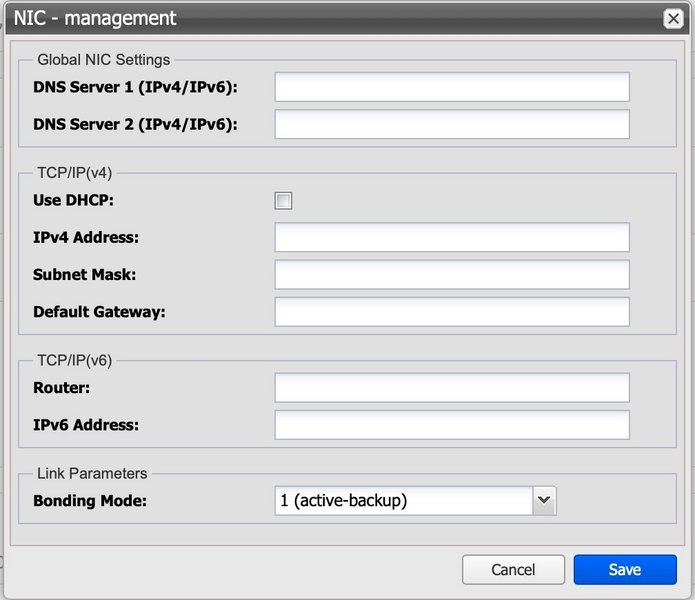Screen dimensions: 695x600
Task: Click the IPv6 Router input field
Action: coord(452,387)
